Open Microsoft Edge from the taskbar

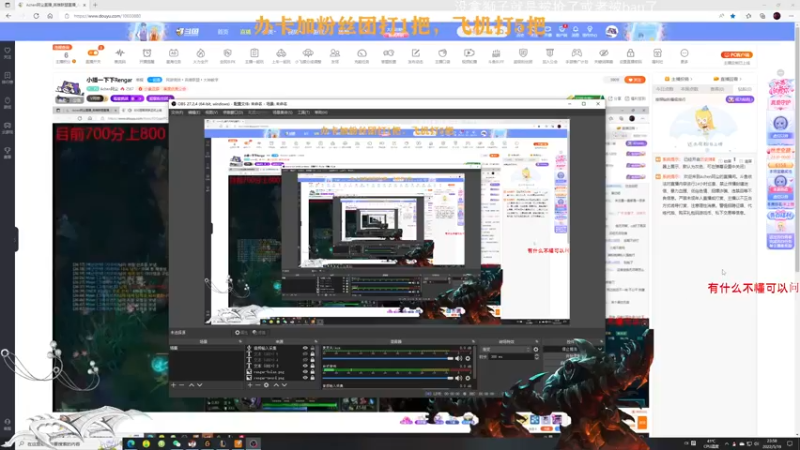point(131,443)
